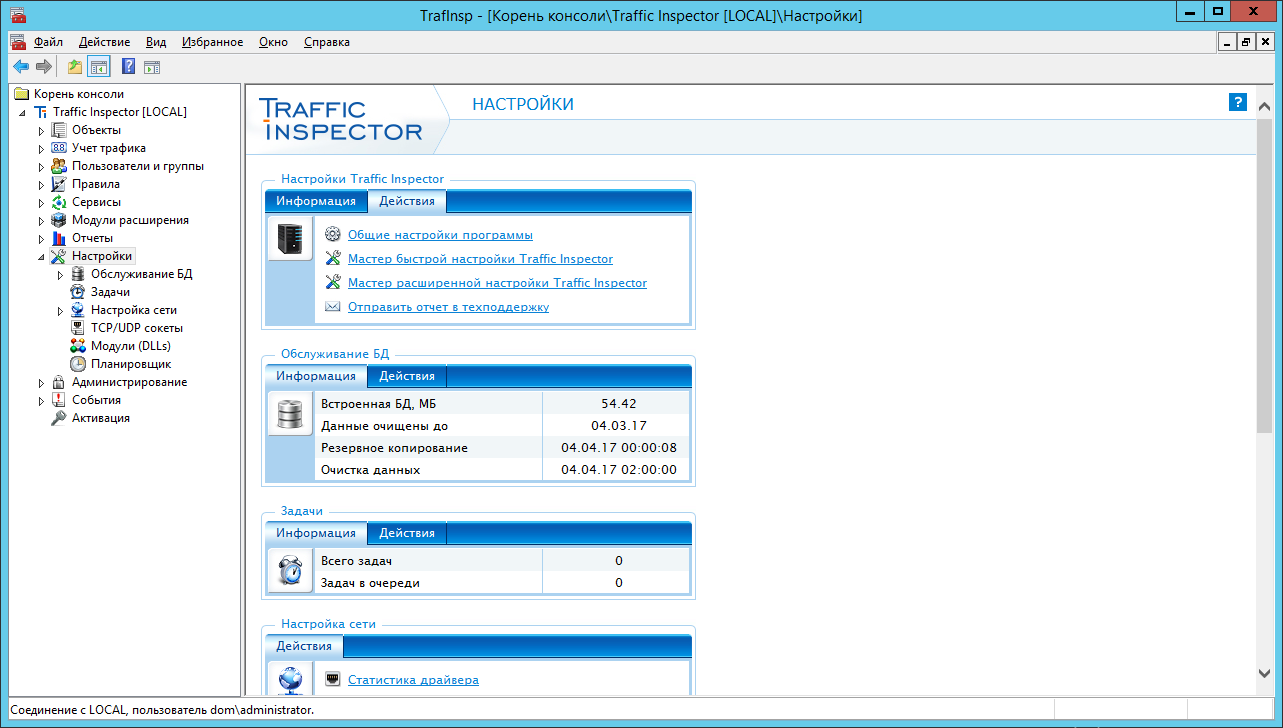The width and height of the screenshot is (1283, 728).
Task: Click the Учет трафика counter icon
Action: [59, 148]
